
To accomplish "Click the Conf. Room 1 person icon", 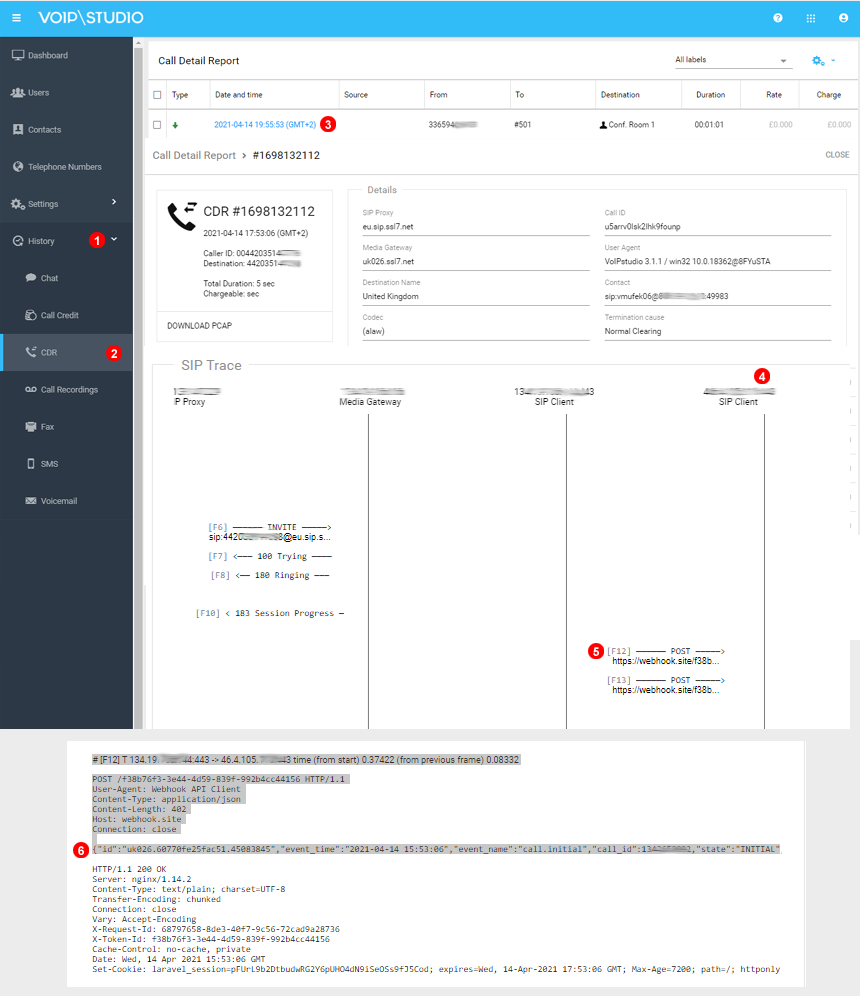I will (x=603, y=125).
